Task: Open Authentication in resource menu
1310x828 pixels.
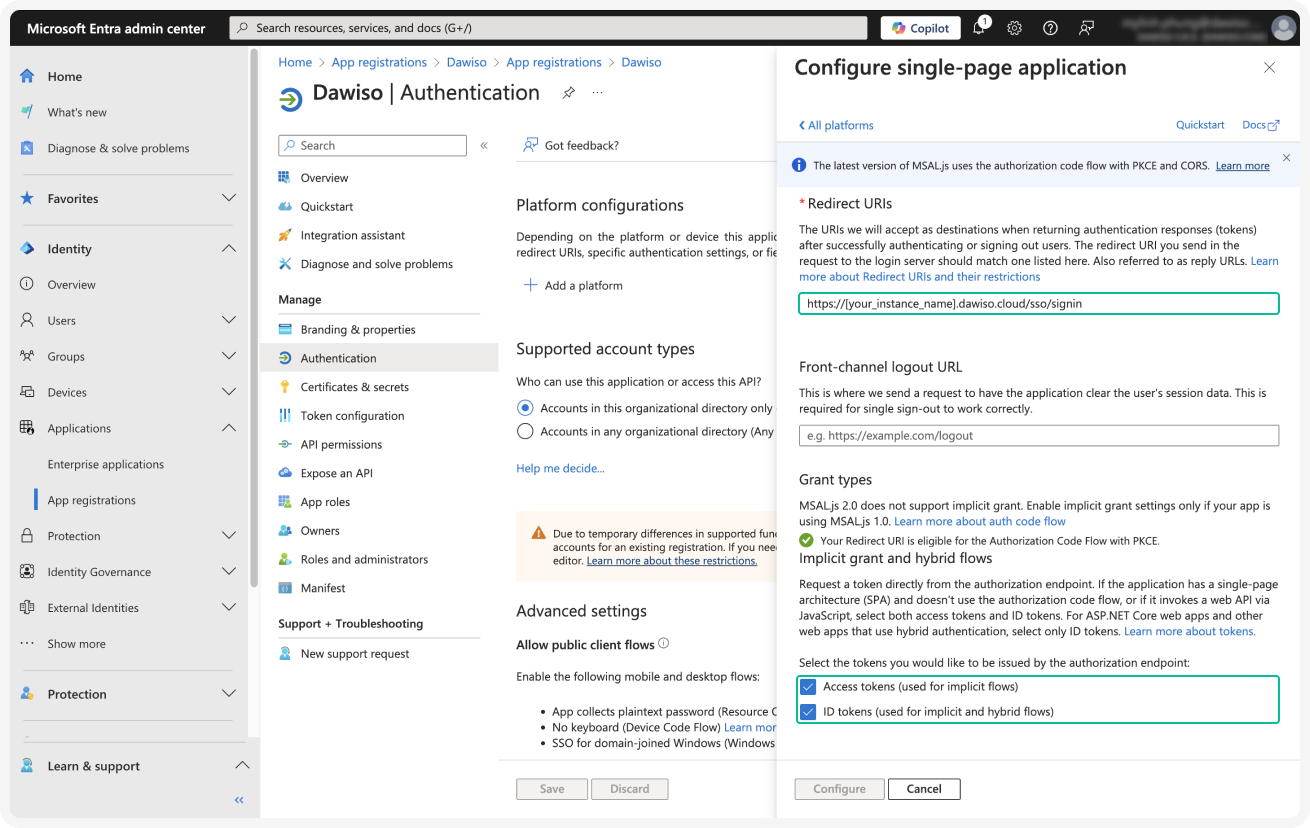Action: (x=379, y=358)
